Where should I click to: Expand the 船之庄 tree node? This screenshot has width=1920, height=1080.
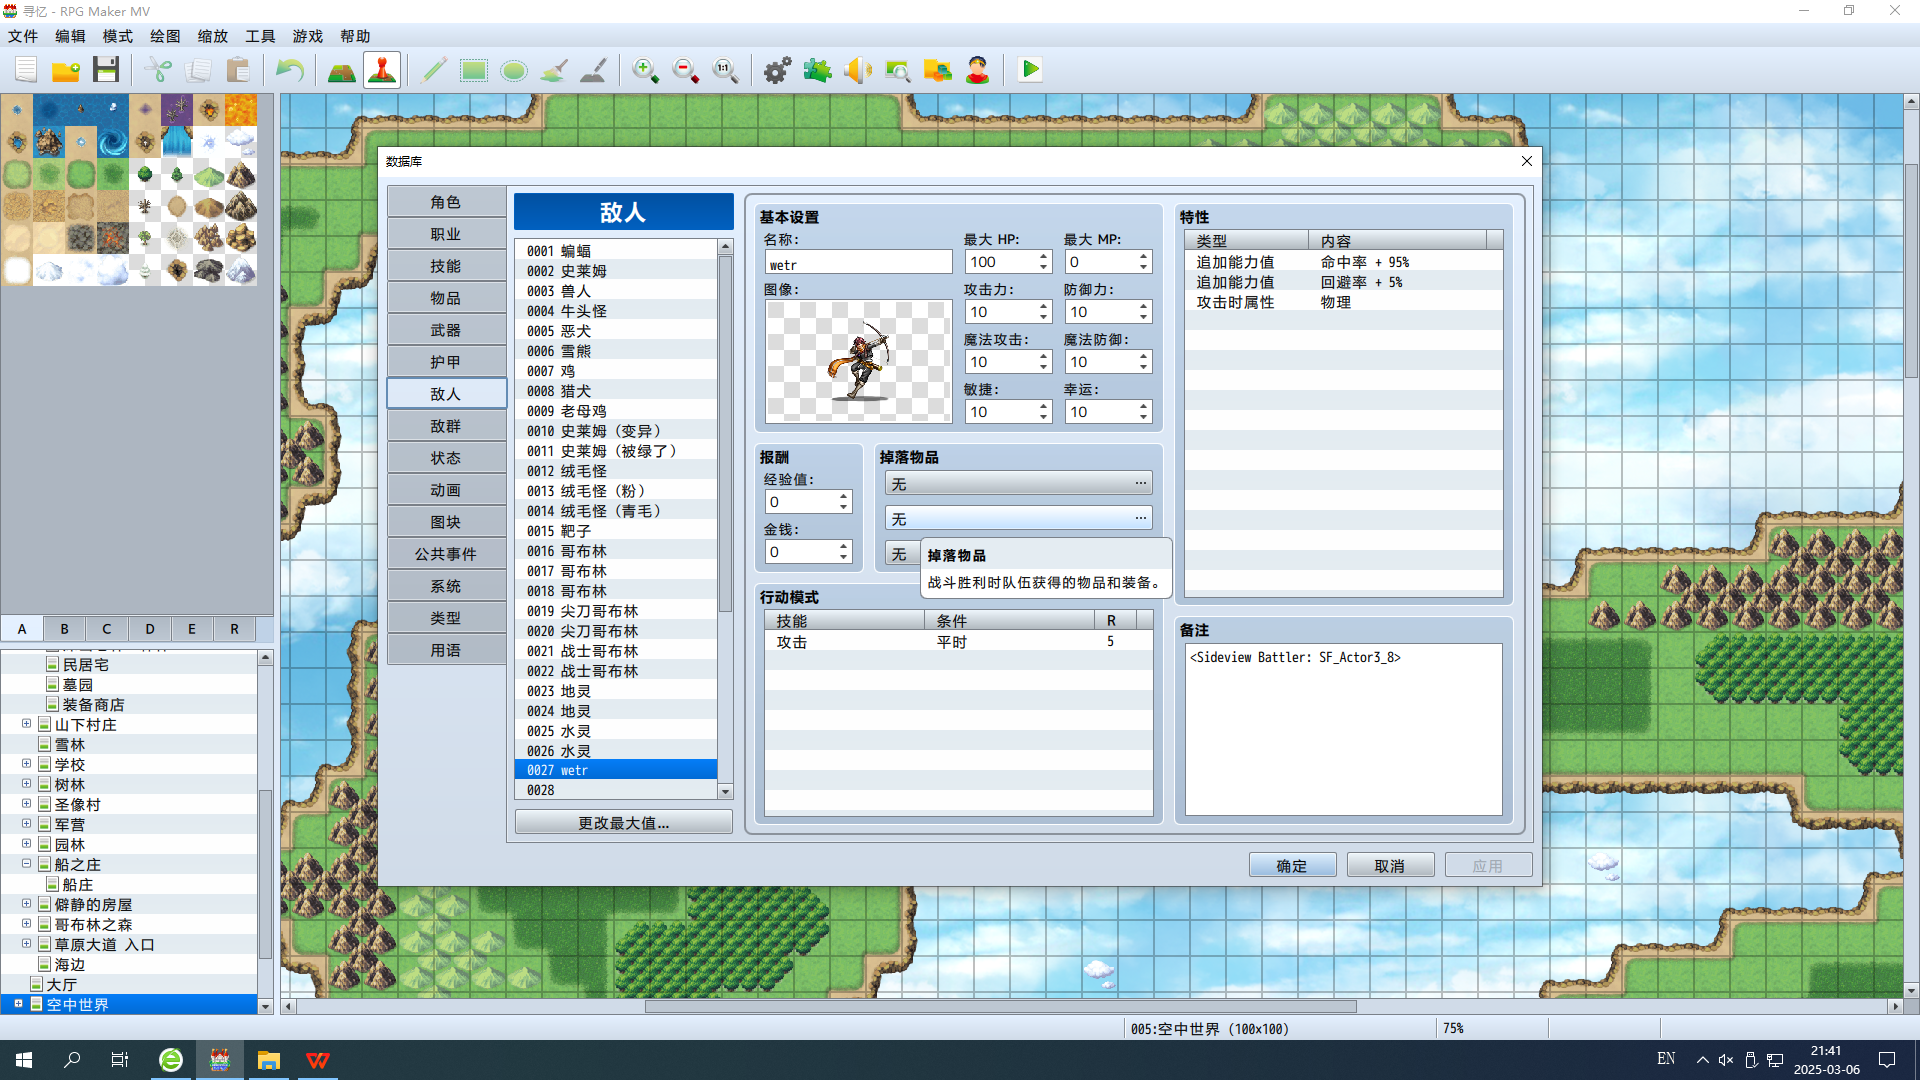tap(26, 864)
